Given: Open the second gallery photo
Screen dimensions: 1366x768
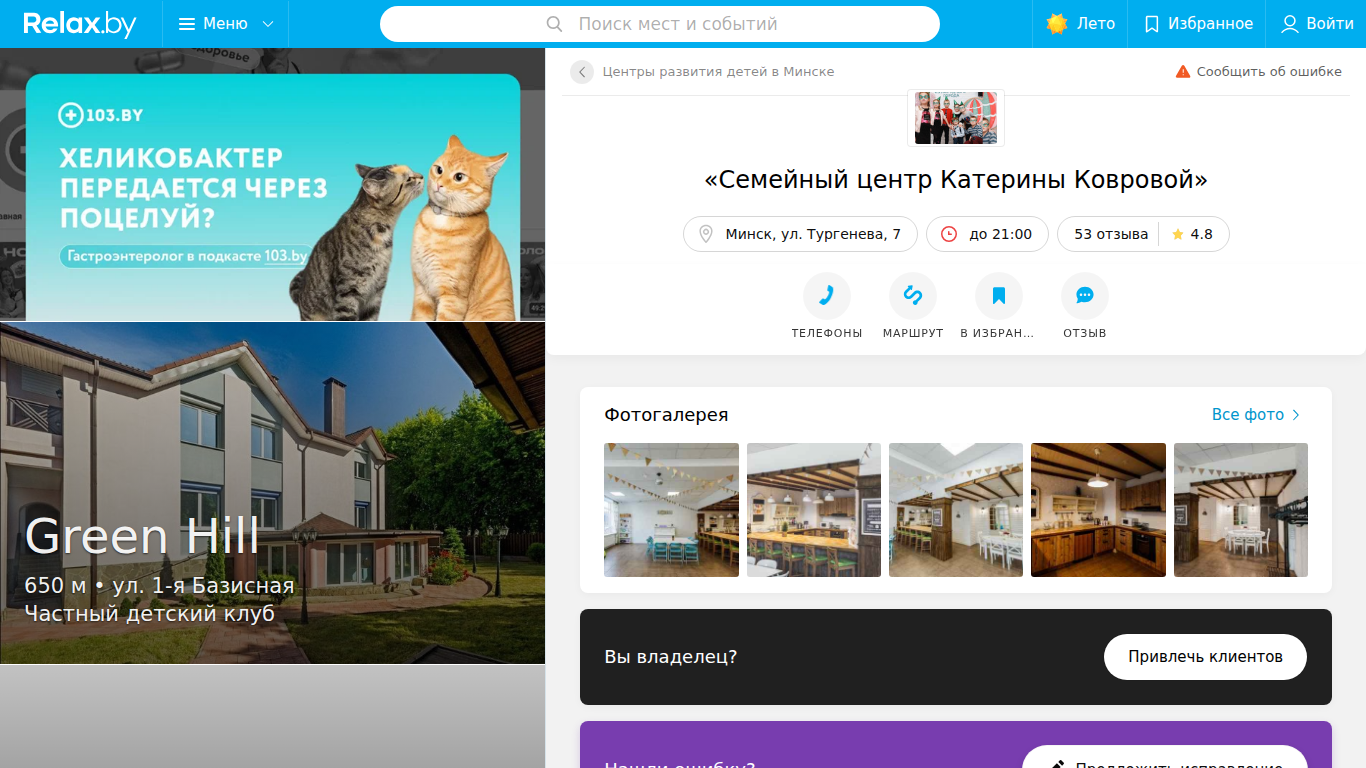Looking at the screenshot, I should pos(814,510).
